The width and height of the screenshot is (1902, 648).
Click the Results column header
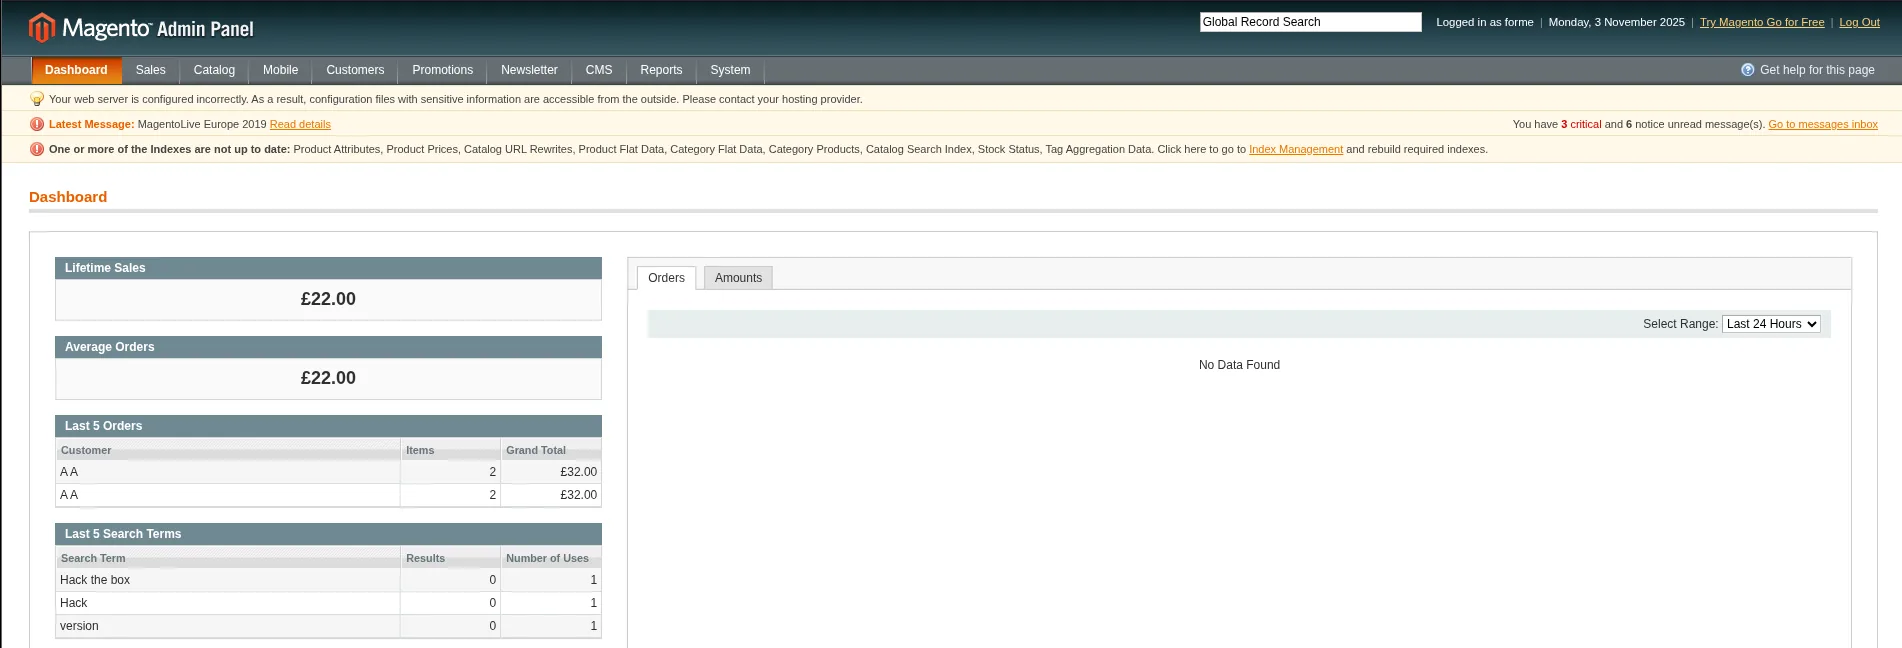click(x=450, y=558)
